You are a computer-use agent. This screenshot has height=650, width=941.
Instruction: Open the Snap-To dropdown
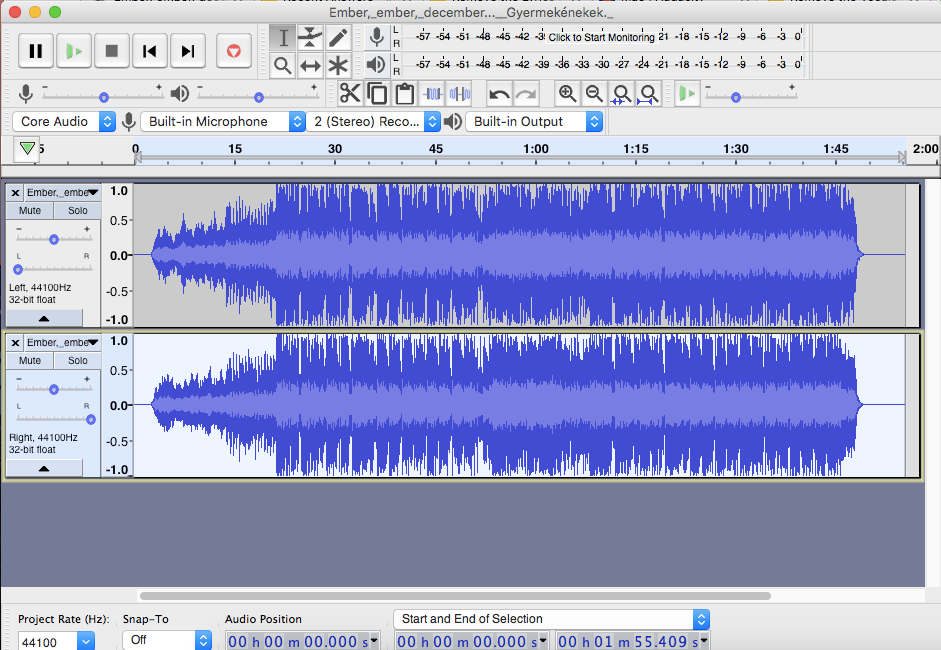[166, 640]
